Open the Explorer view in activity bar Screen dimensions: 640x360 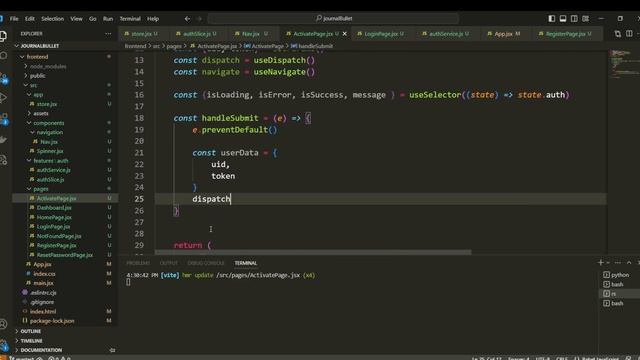tap(3, 36)
